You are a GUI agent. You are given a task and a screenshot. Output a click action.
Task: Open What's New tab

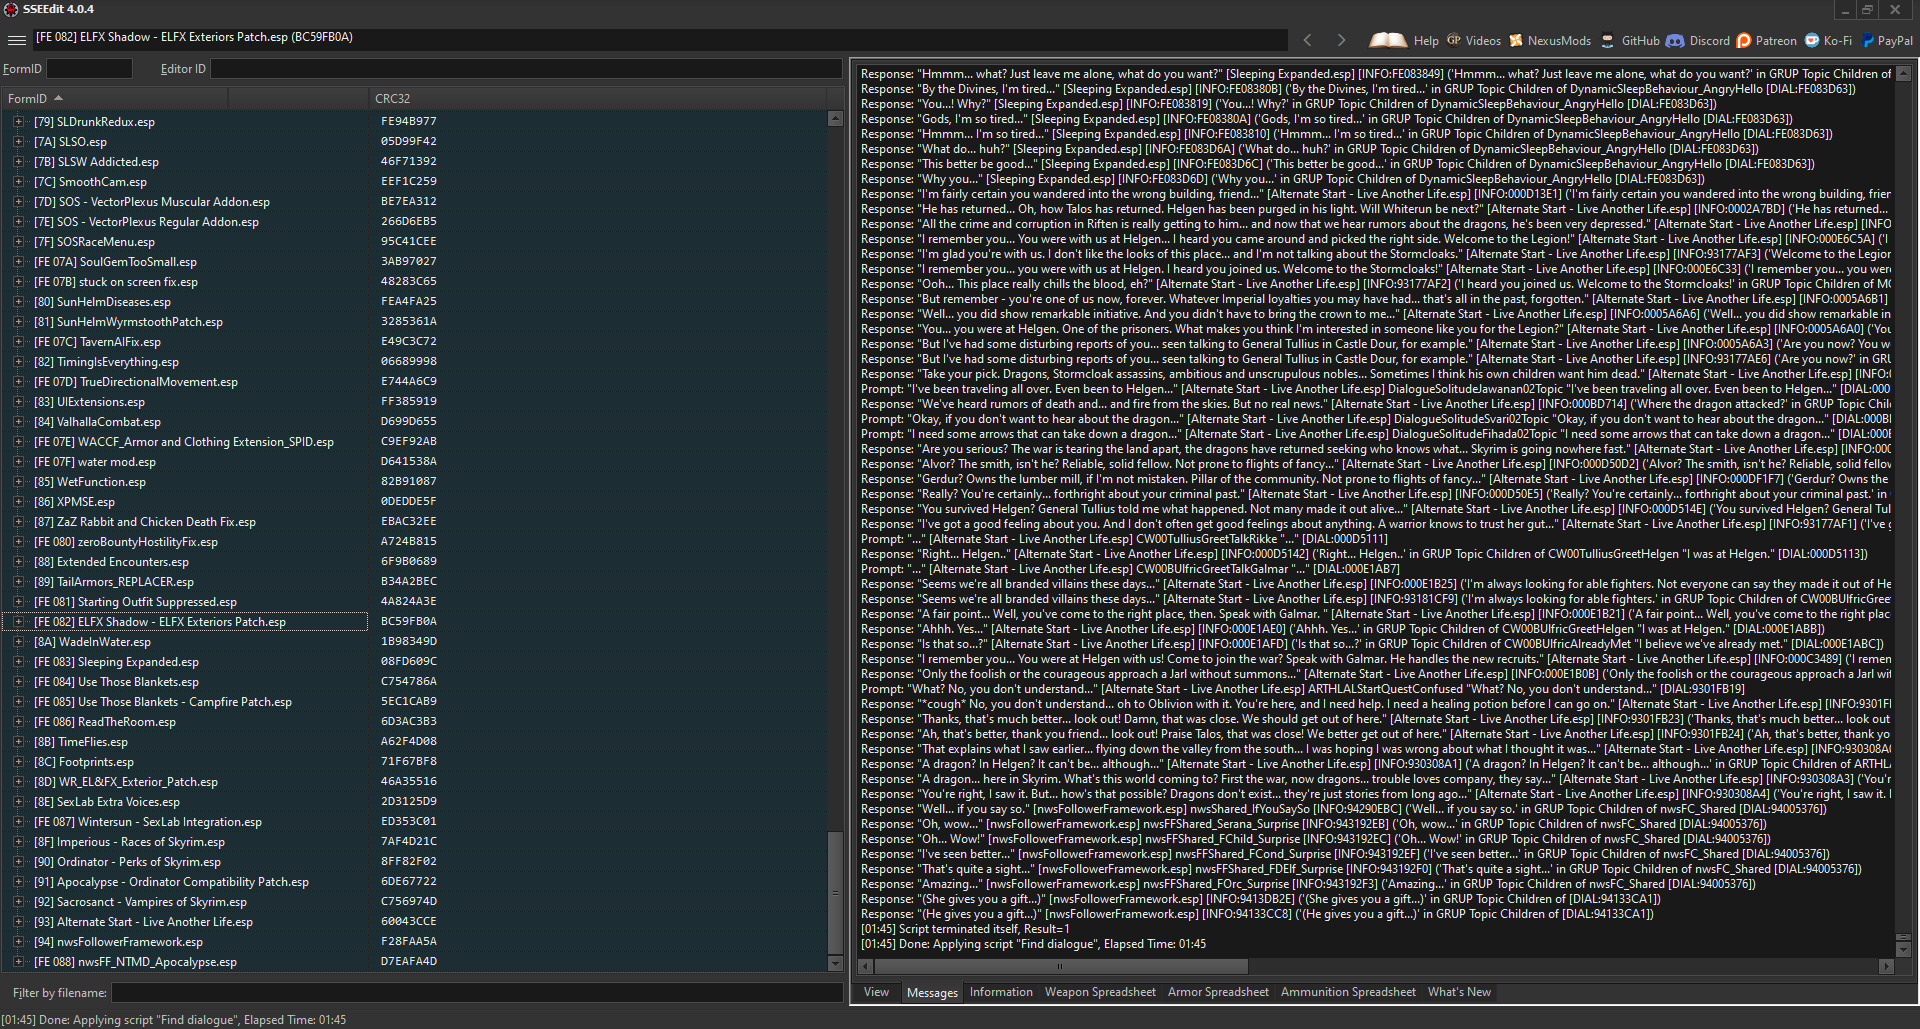[1459, 992]
